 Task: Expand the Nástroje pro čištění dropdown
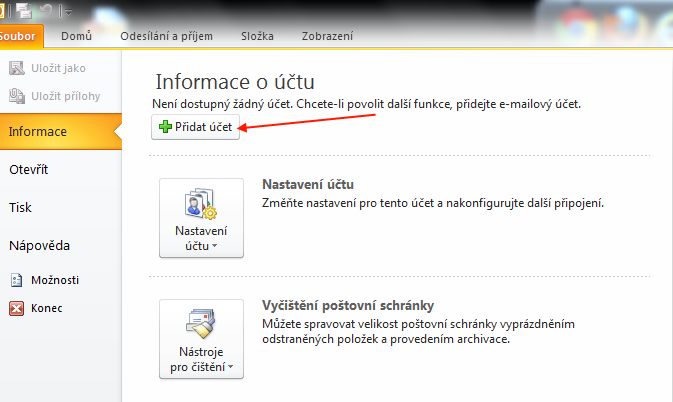tap(201, 339)
